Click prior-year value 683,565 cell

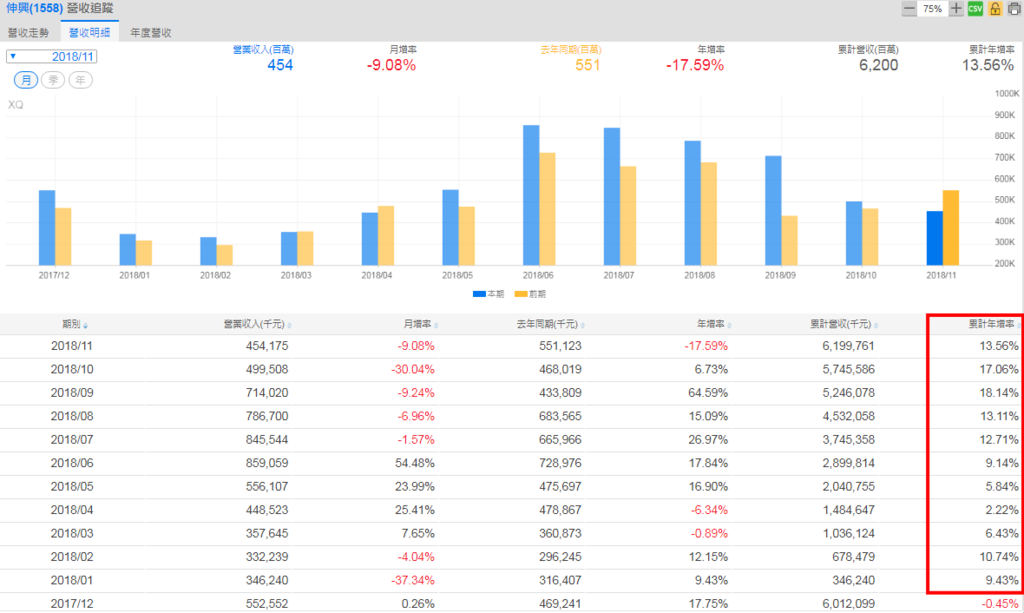pyautogui.click(x=560, y=417)
